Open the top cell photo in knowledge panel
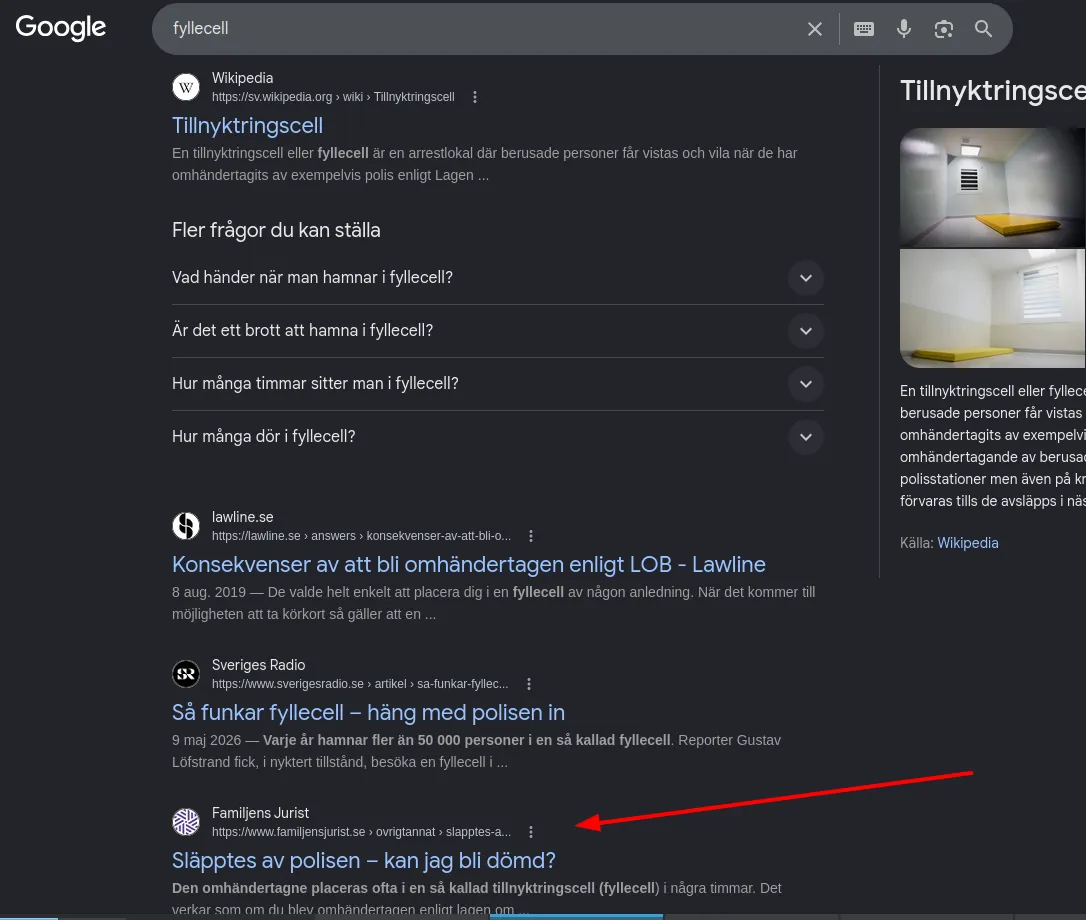 pyautogui.click(x=992, y=187)
